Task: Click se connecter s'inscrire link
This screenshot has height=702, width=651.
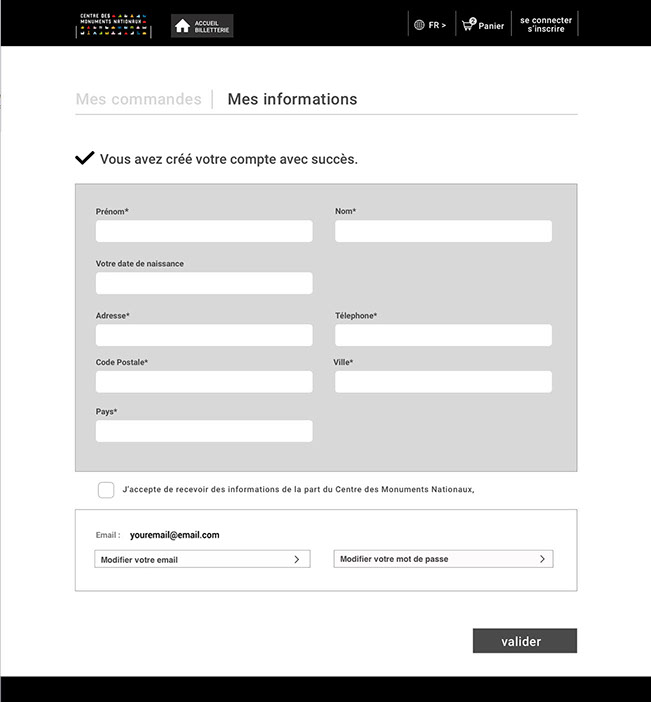Action: (x=545, y=25)
